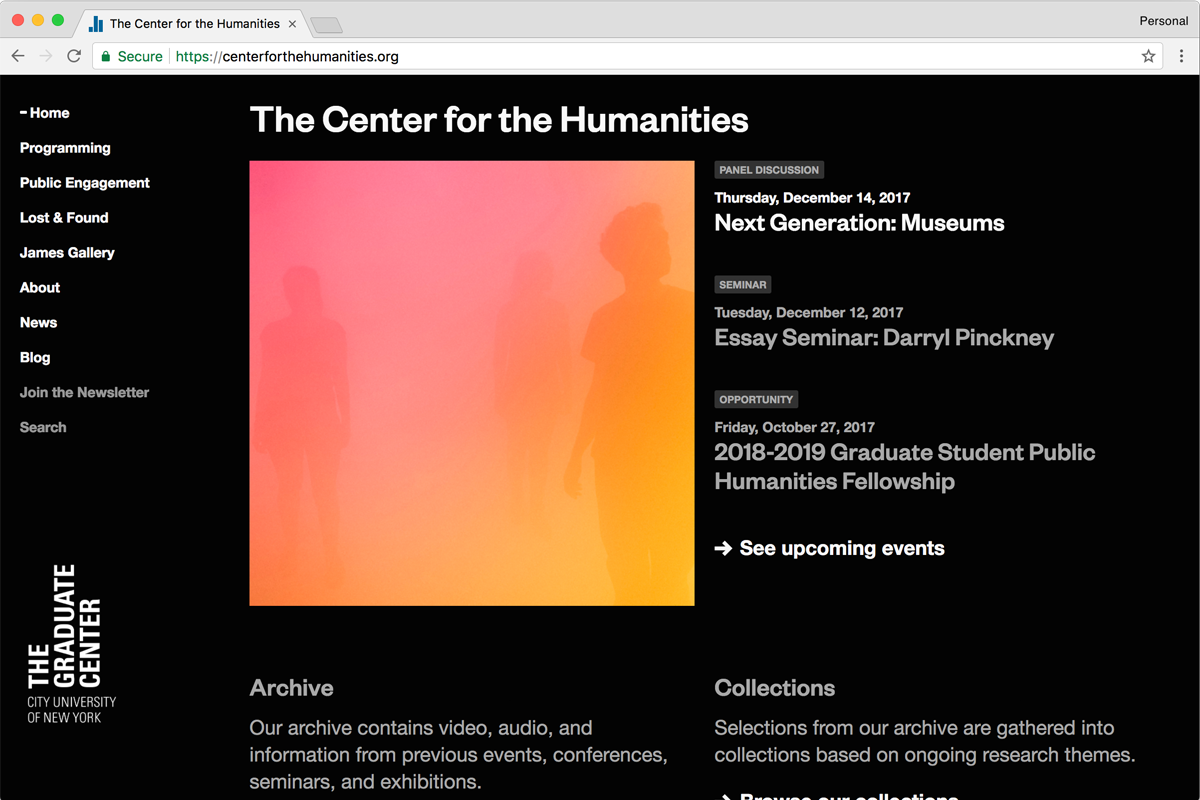The height and width of the screenshot is (800, 1200).
Task: Click the browser forward arrow
Action: (x=46, y=56)
